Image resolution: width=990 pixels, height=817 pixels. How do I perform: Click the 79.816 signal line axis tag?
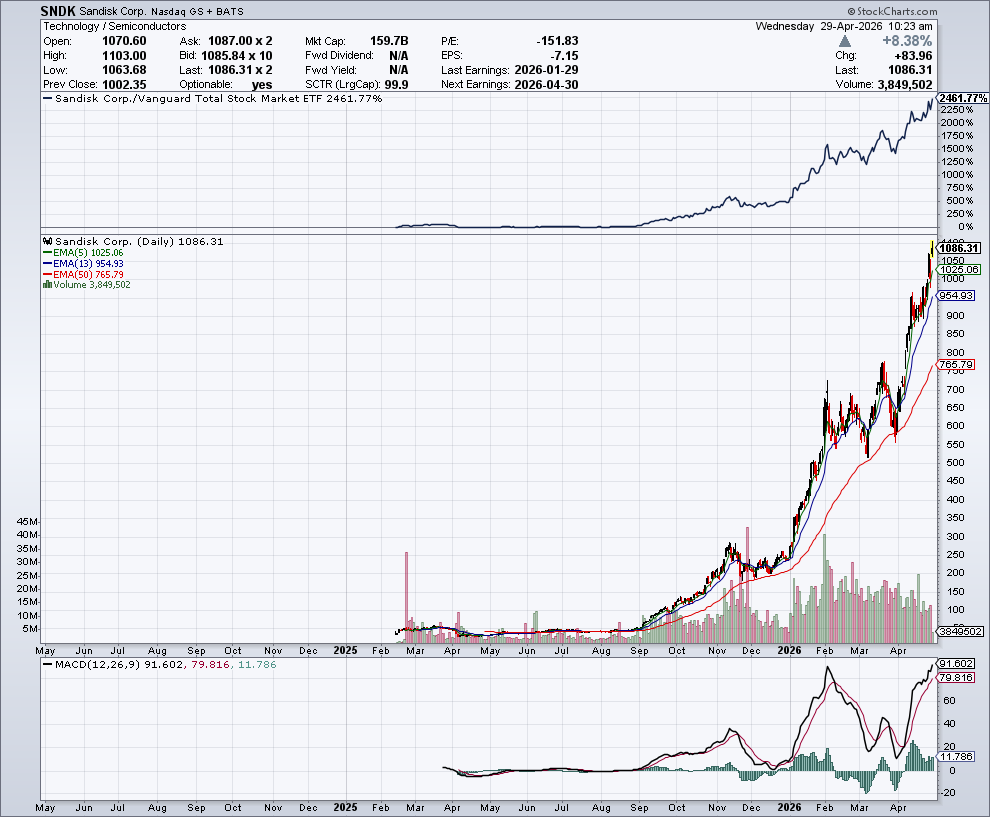957,677
